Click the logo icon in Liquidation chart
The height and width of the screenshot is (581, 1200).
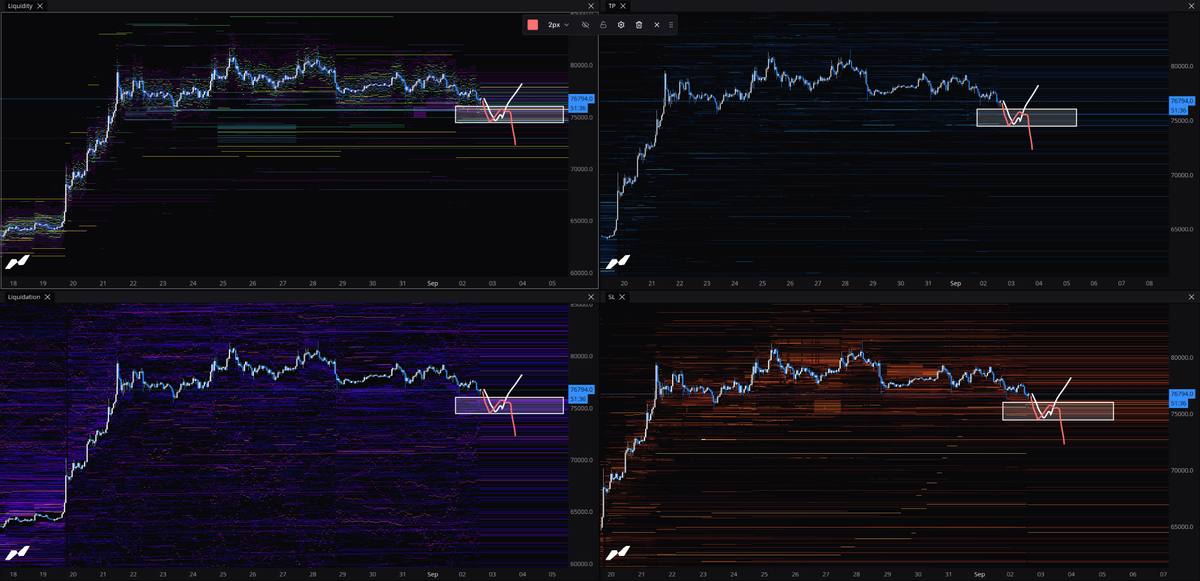17,553
